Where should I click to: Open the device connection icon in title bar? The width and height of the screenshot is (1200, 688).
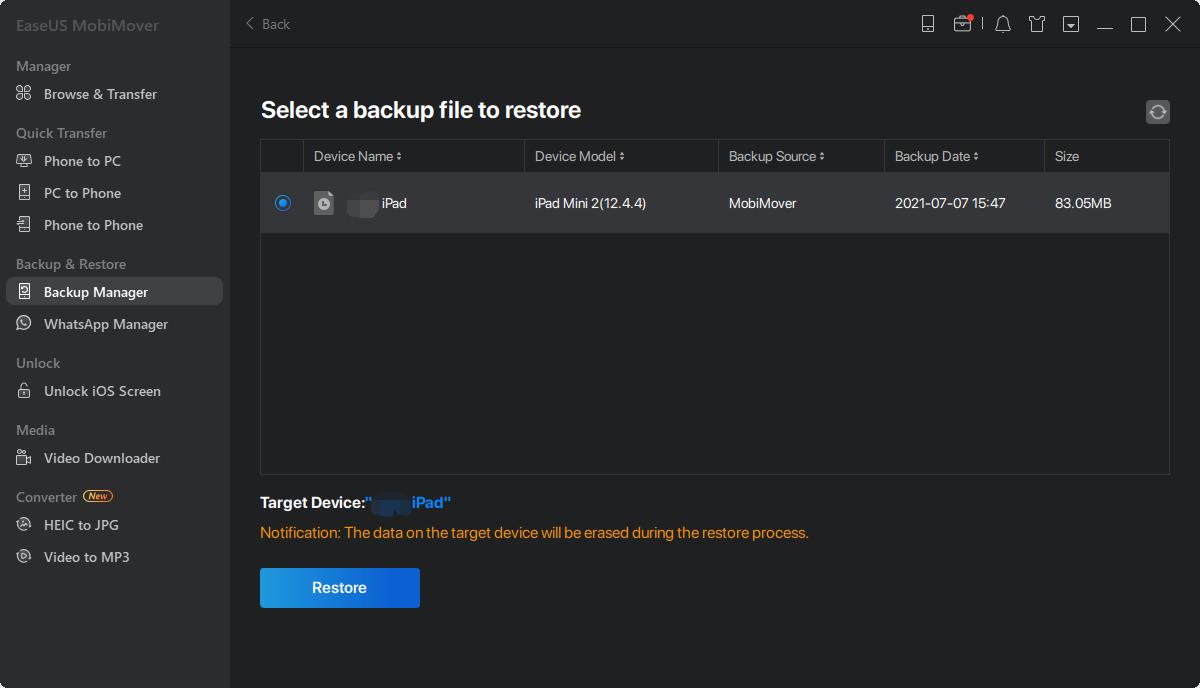click(928, 24)
